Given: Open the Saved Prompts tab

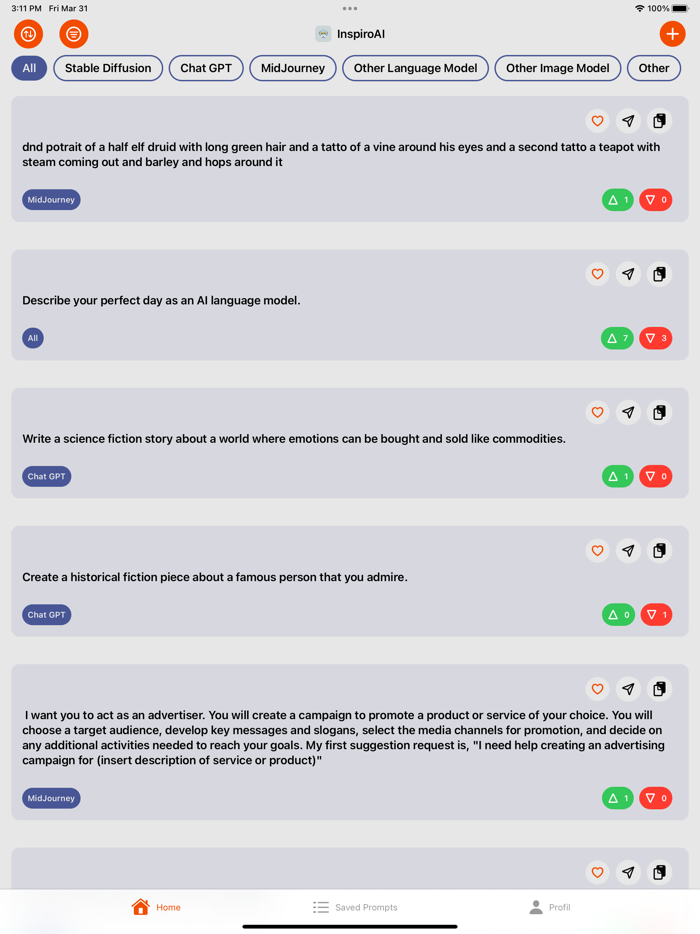Looking at the screenshot, I should pyautogui.click(x=355, y=907).
